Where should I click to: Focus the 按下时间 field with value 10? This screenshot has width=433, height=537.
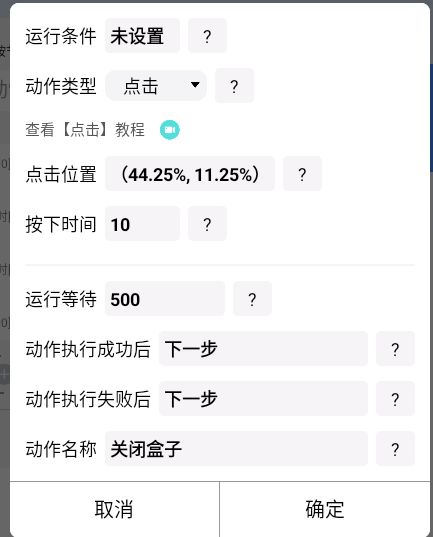coord(142,224)
